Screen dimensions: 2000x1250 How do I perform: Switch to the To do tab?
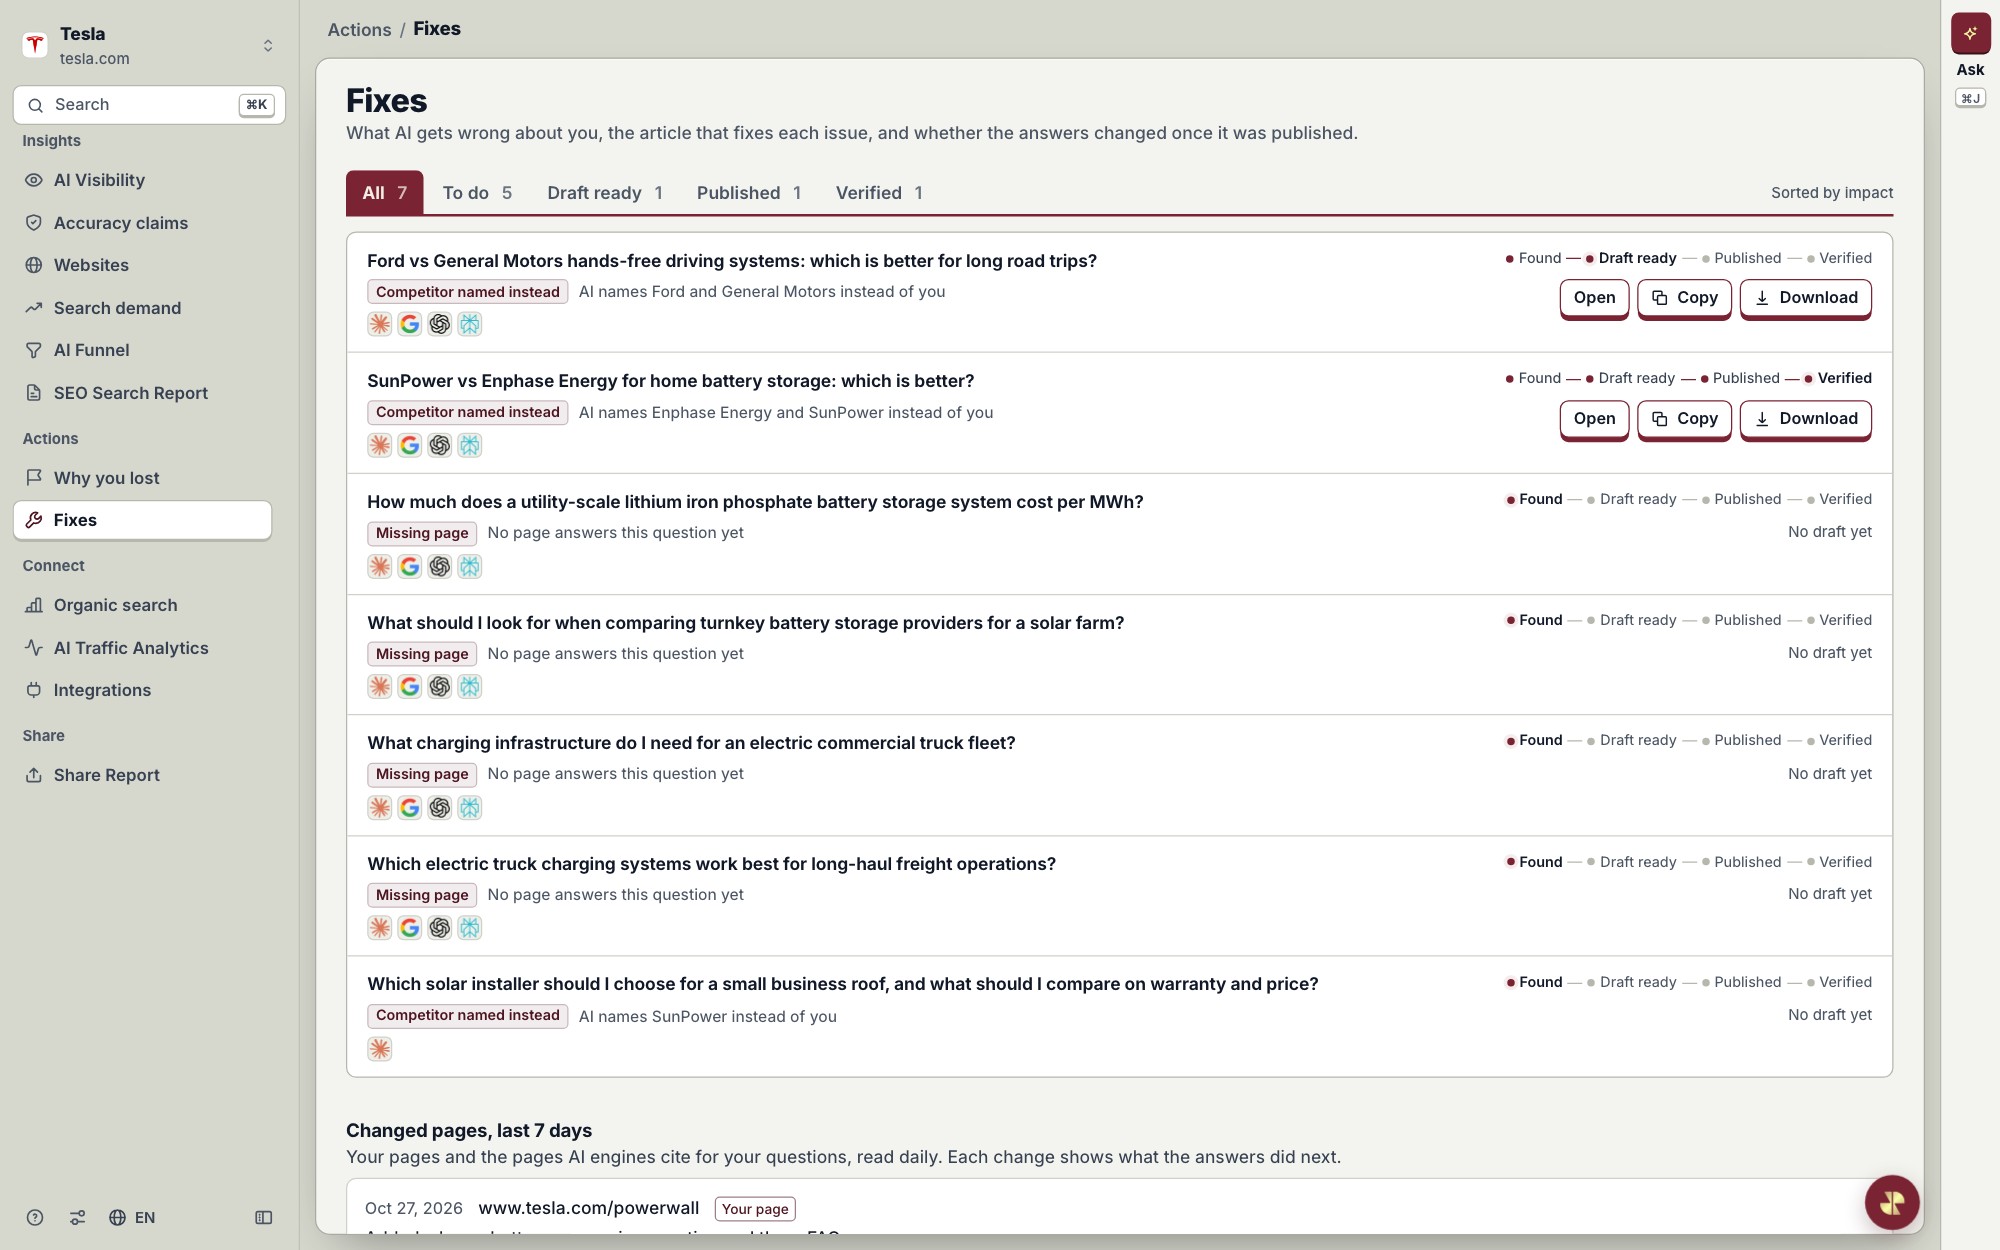(x=477, y=193)
